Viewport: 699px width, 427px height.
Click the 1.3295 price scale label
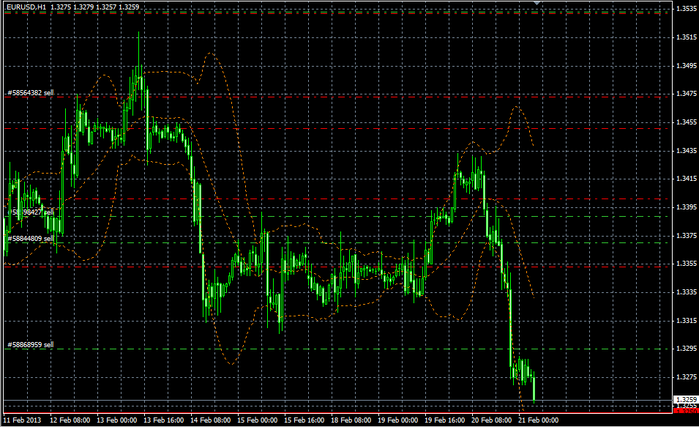click(687, 349)
